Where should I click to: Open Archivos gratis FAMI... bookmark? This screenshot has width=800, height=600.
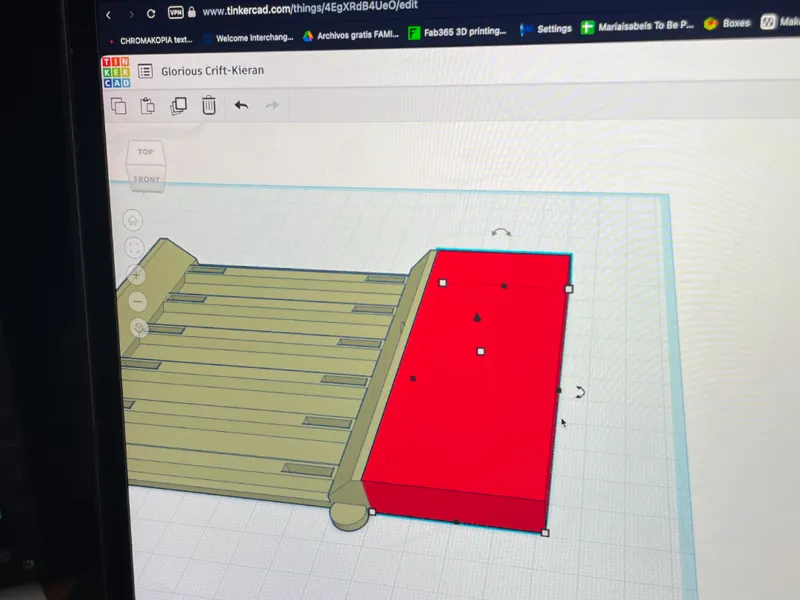point(351,35)
